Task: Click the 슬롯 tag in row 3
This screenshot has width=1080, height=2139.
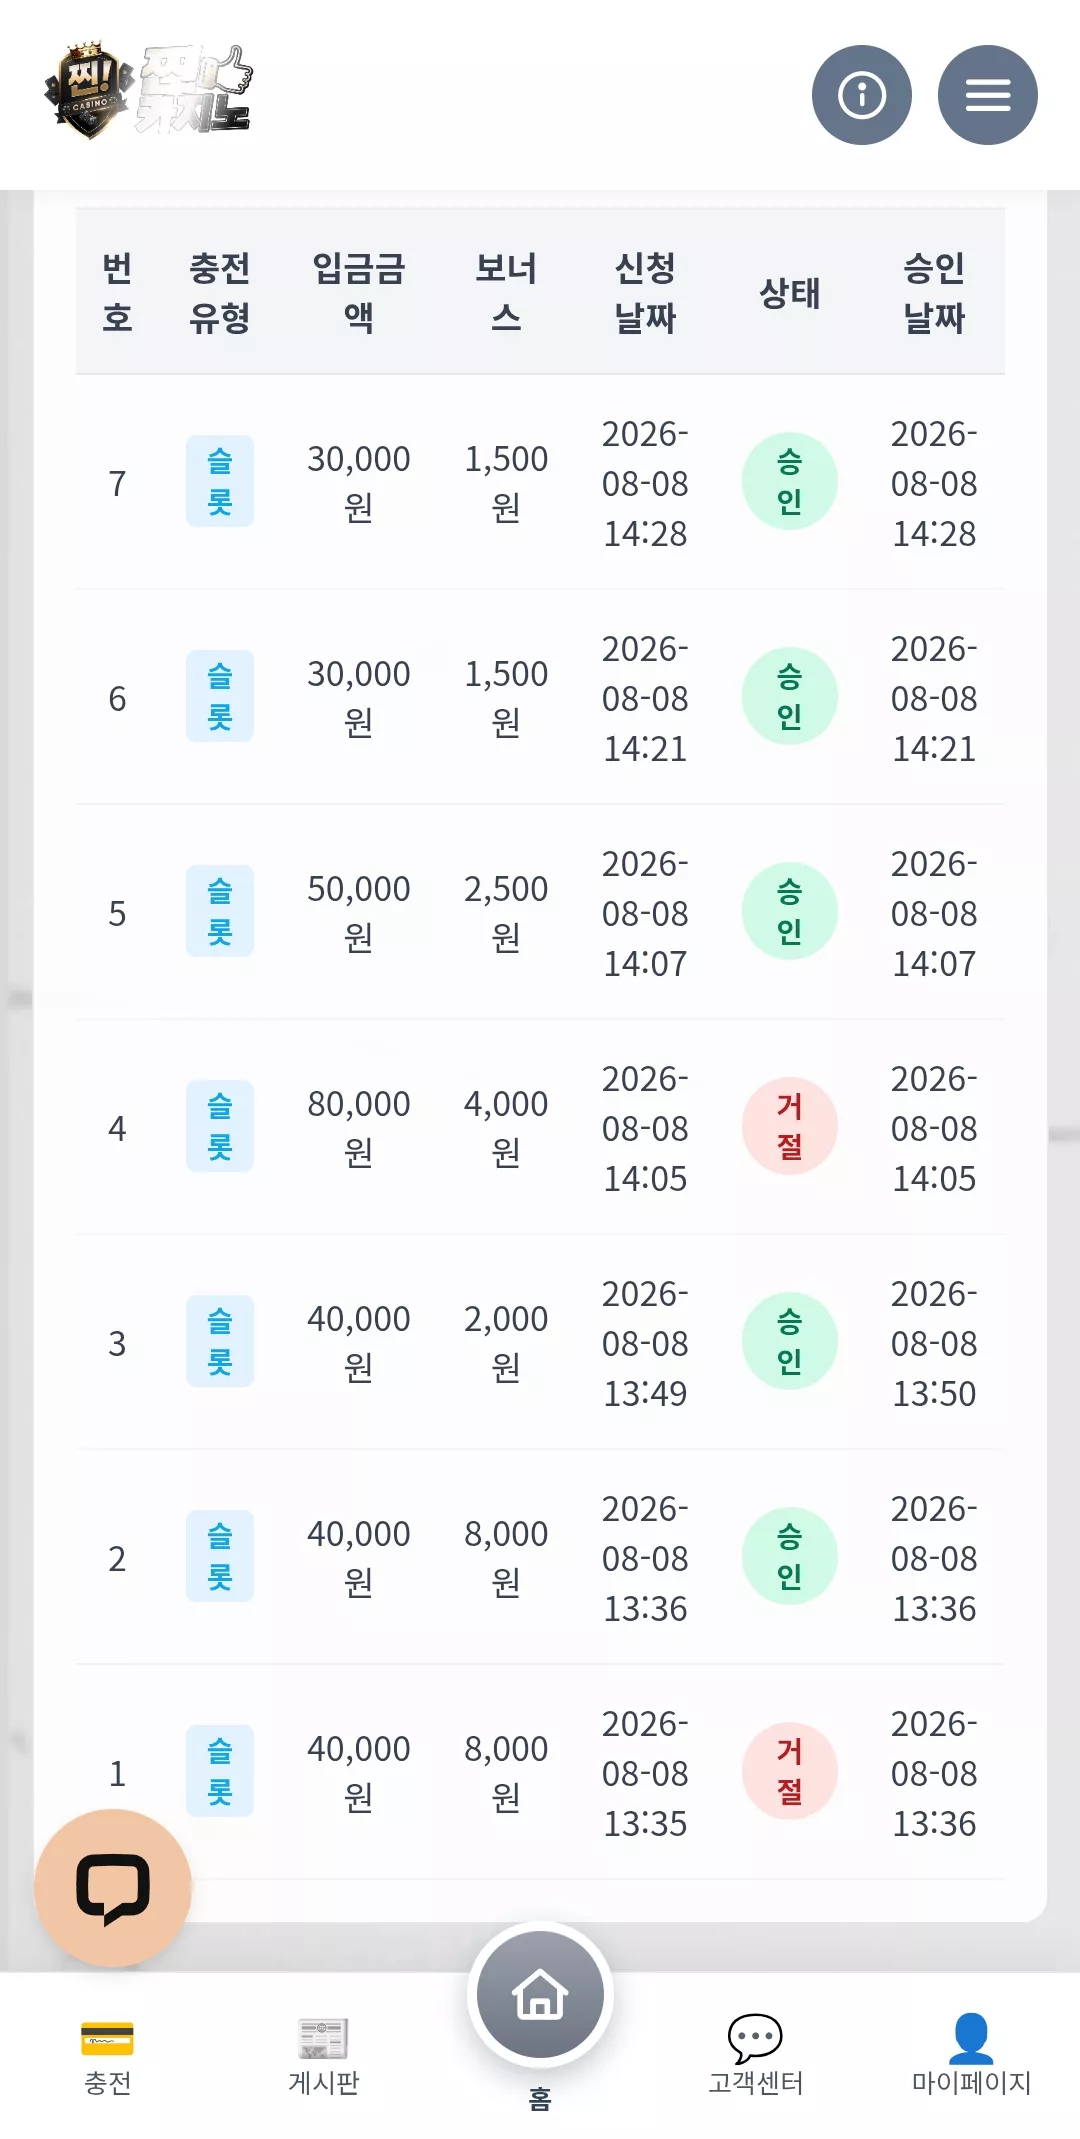Action: [220, 1341]
